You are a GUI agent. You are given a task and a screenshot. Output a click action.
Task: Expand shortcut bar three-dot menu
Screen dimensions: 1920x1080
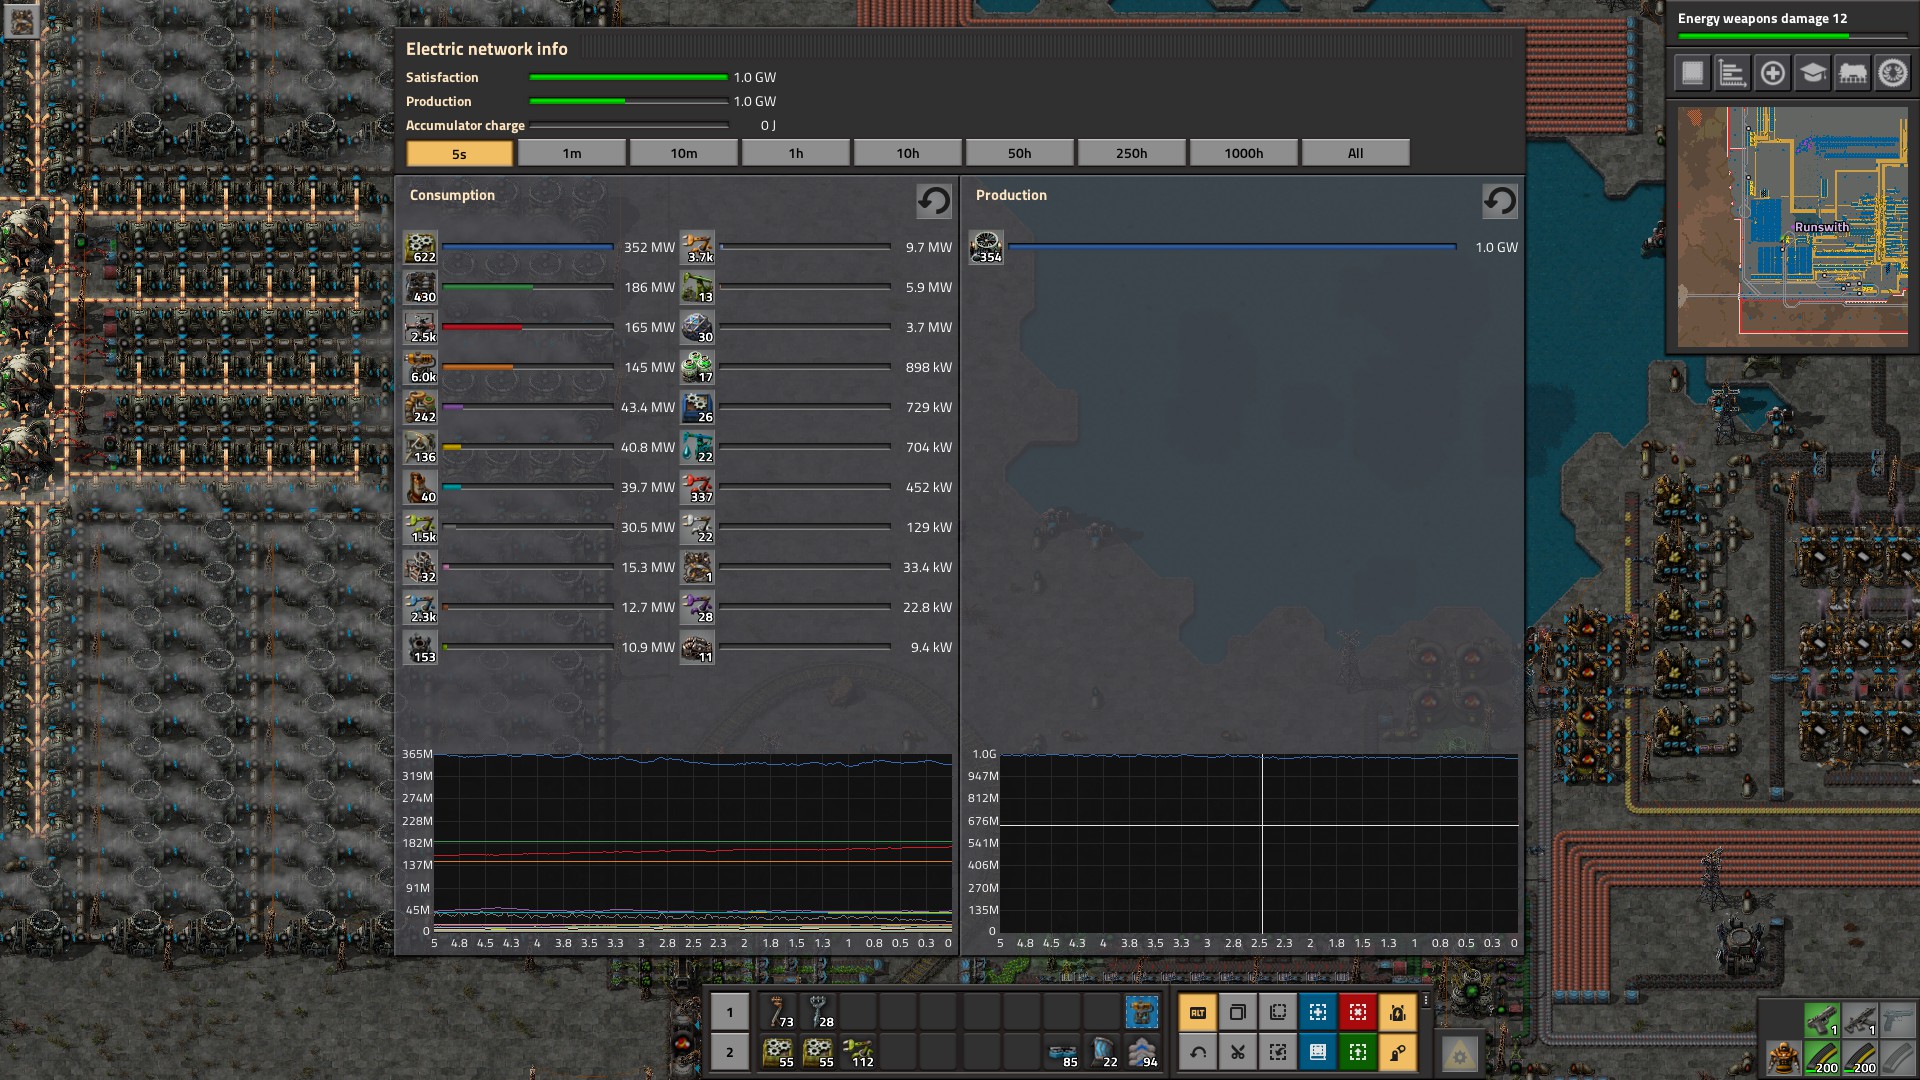(x=1426, y=1000)
